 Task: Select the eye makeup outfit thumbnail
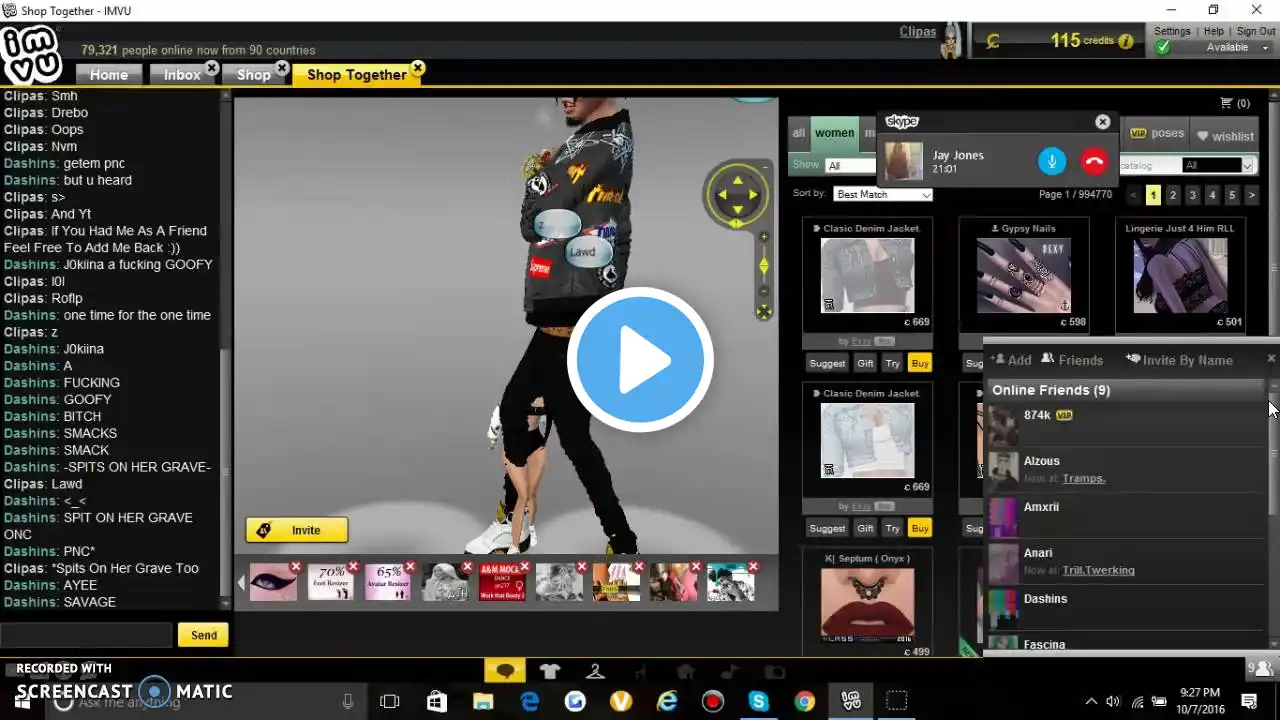tap(273, 582)
